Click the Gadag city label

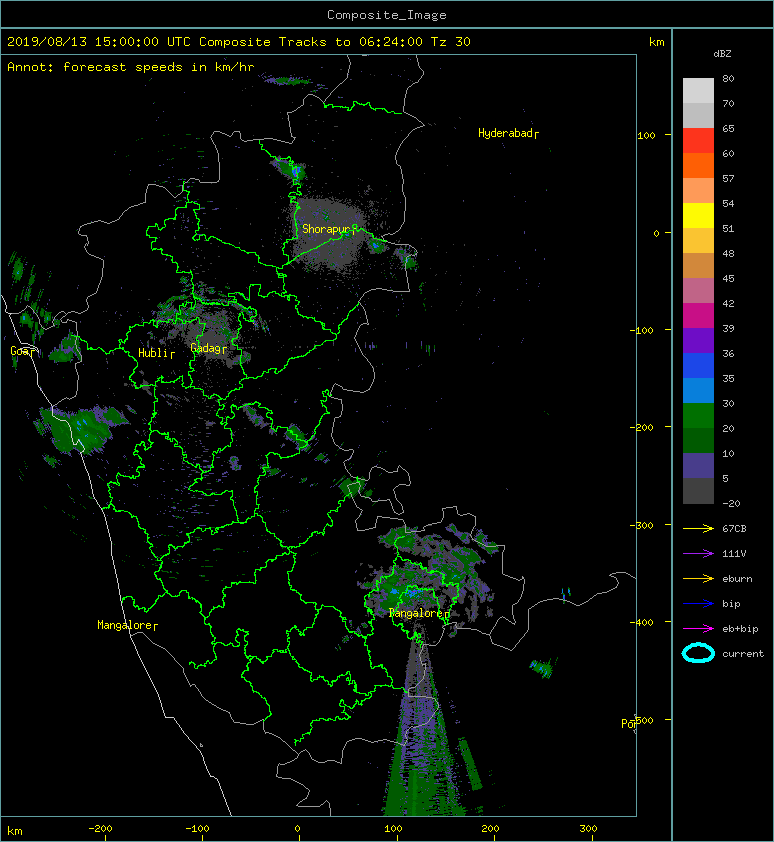(208, 349)
